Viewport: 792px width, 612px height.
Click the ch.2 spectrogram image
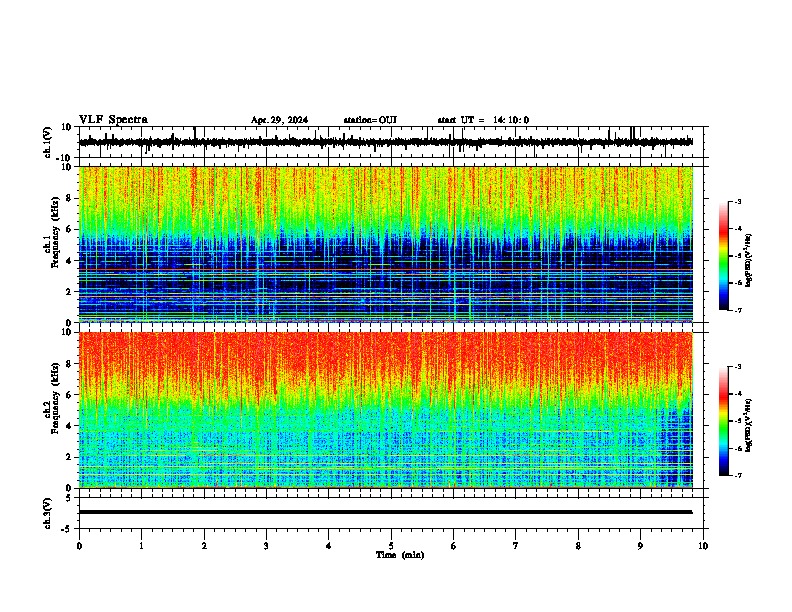point(386,410)
